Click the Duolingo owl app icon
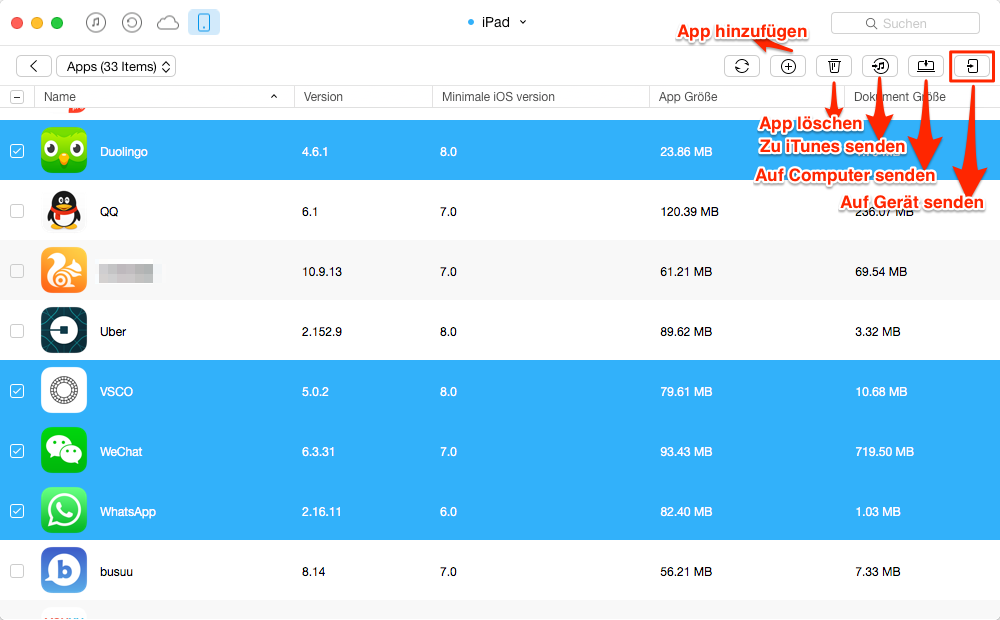 coord(64,151)
